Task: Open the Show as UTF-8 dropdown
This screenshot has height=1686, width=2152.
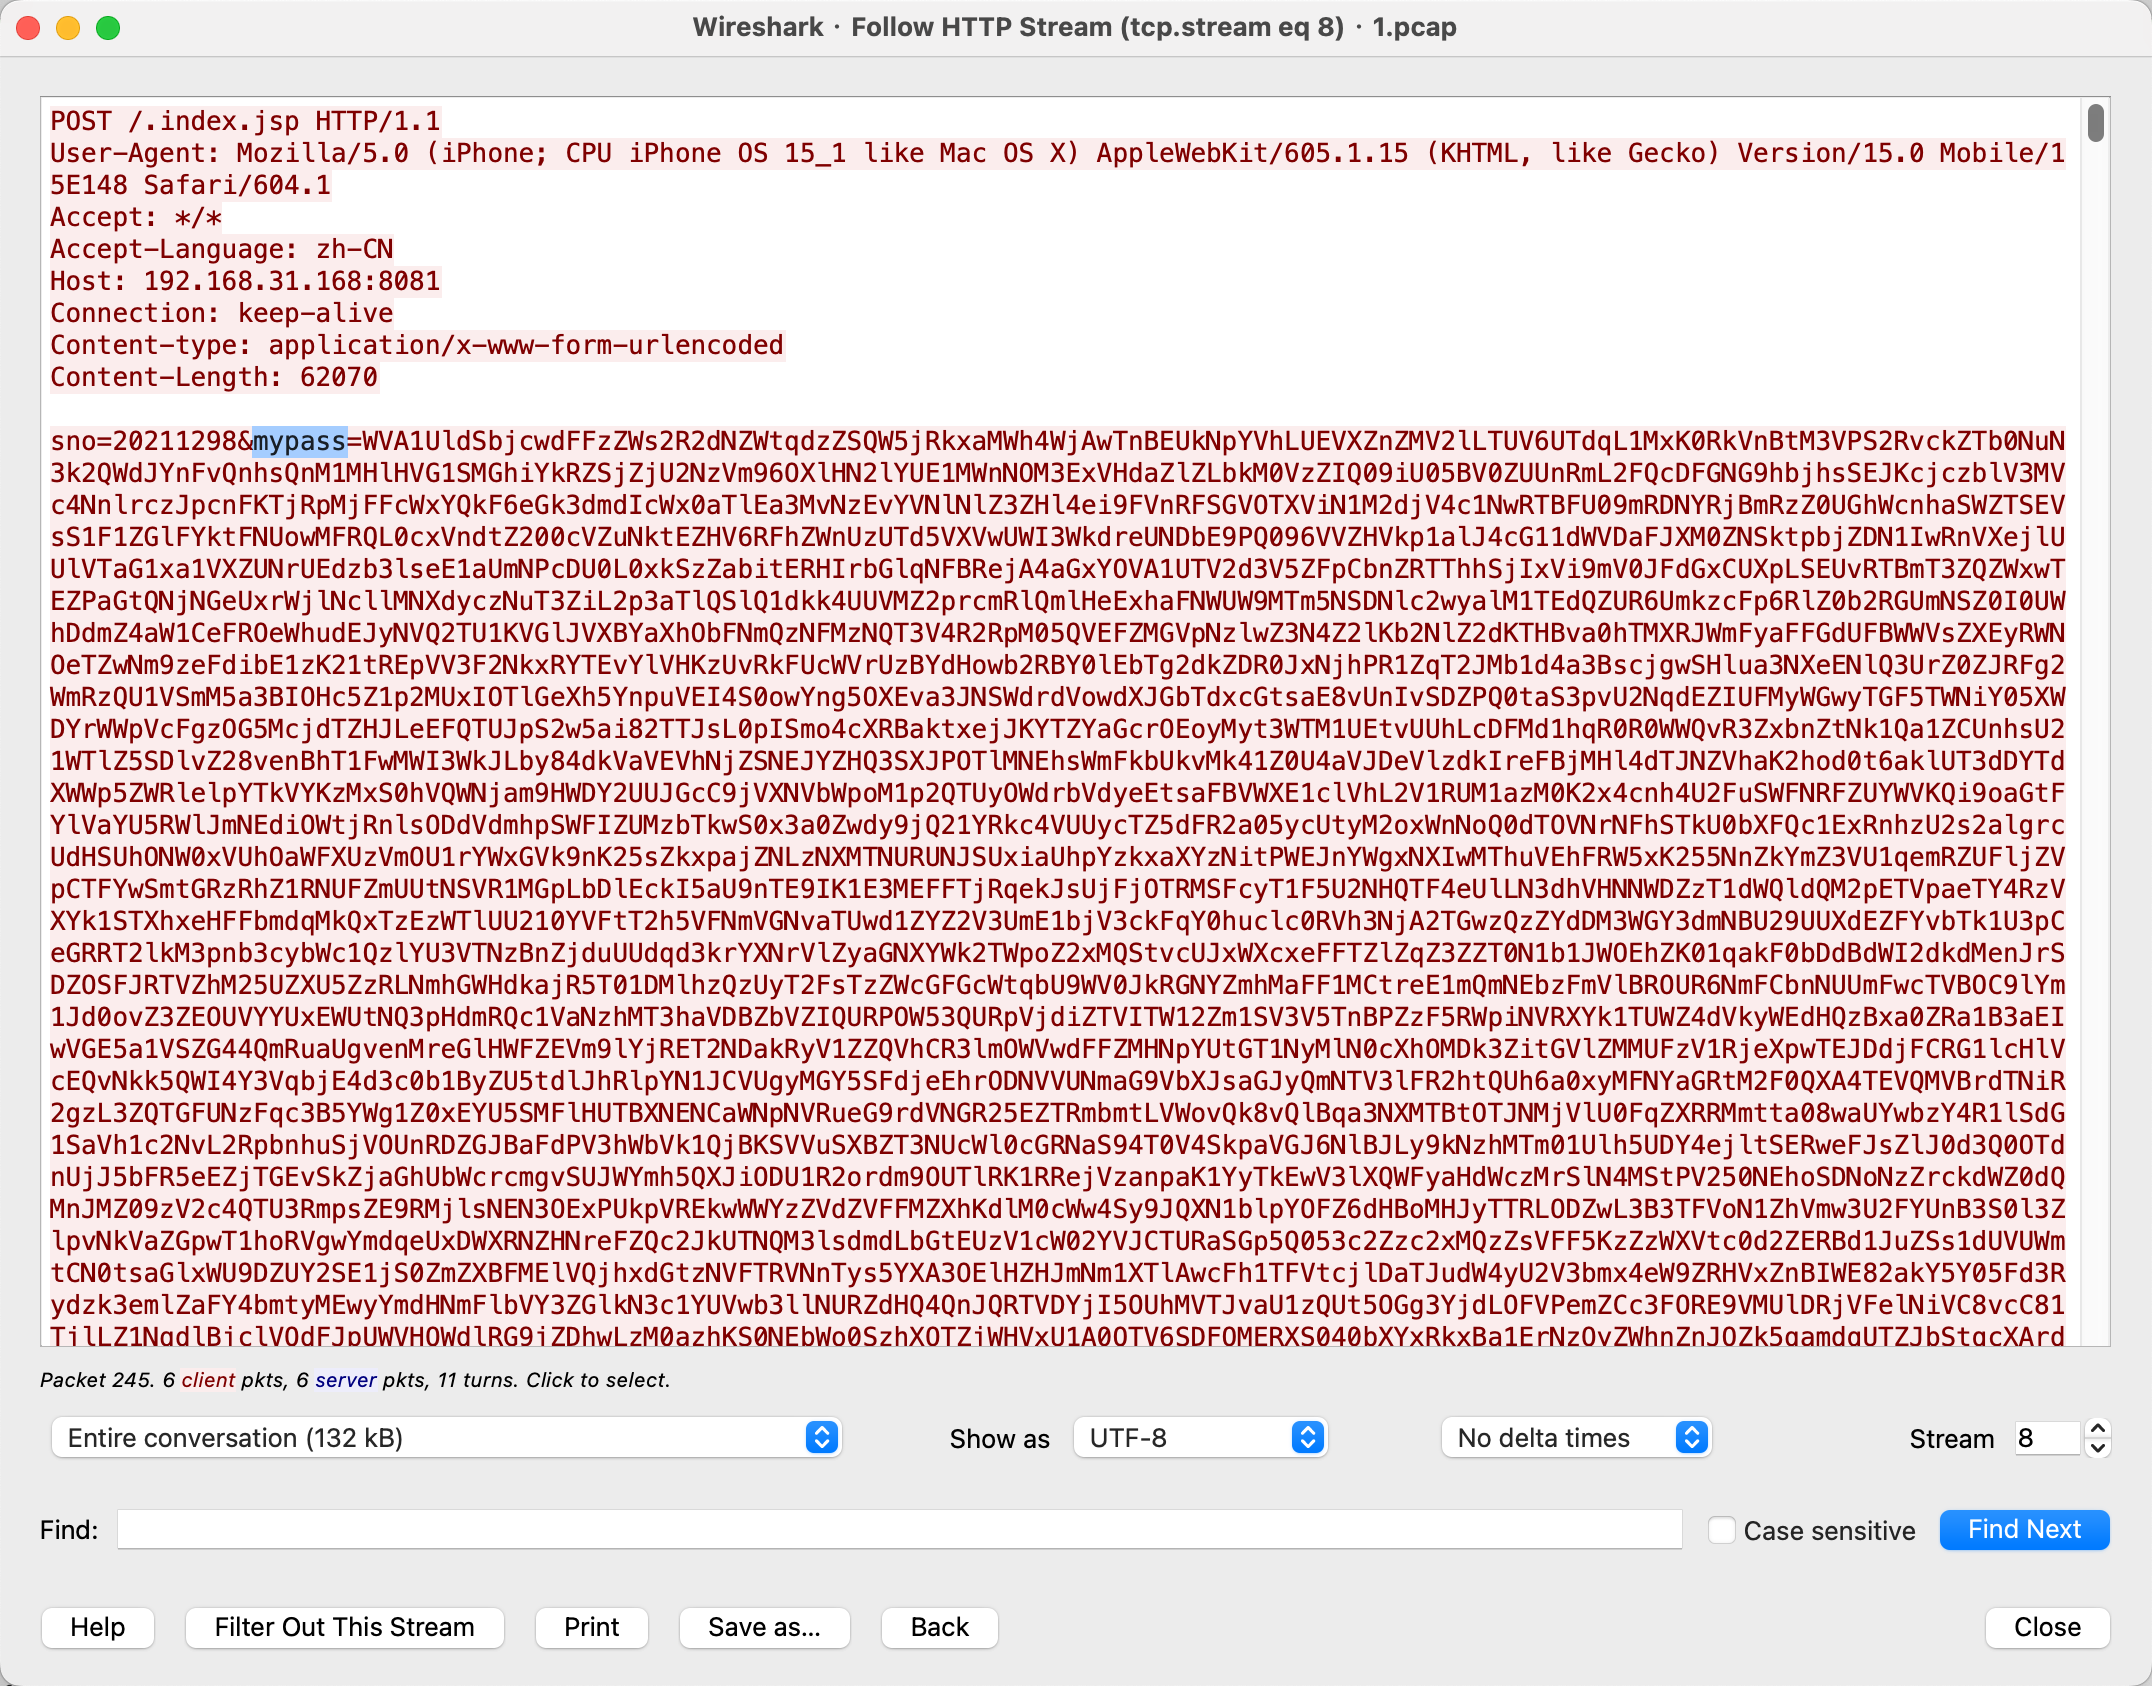Action: (x=1200, y=1438)
